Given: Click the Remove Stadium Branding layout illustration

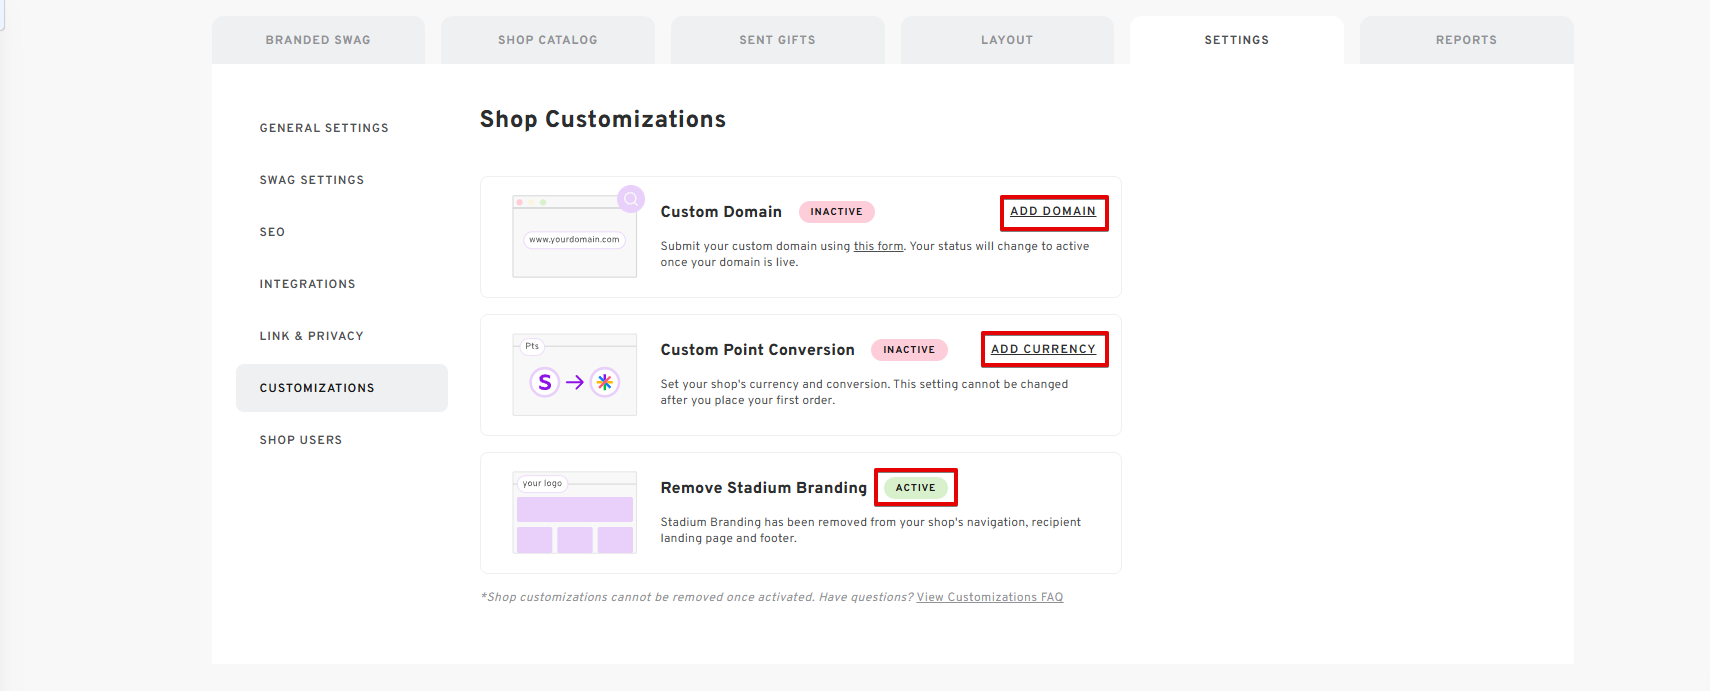Looking at the screenshot, I should point(574,513).
